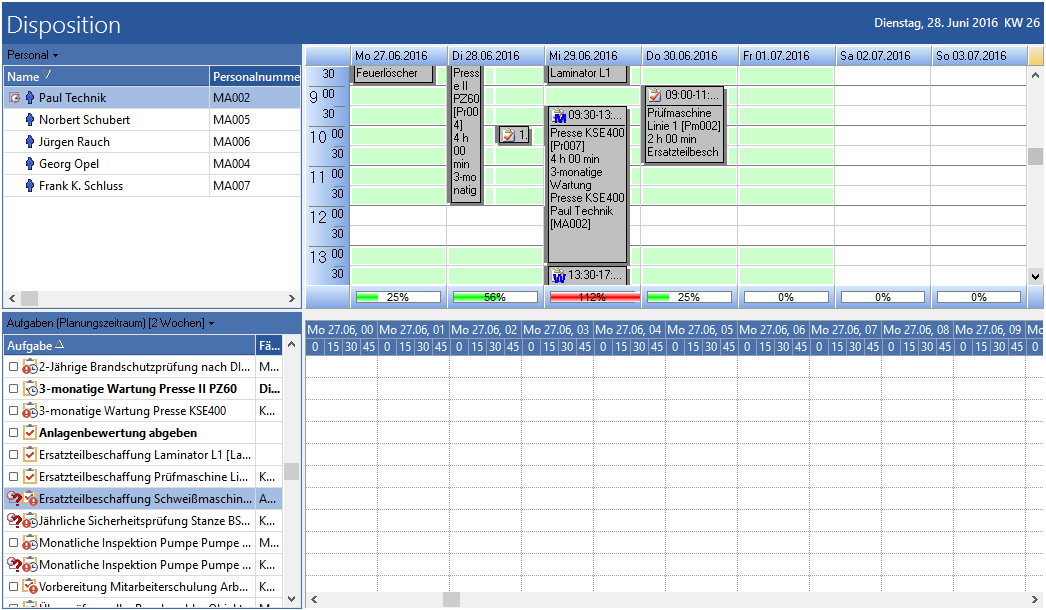Screen dimensions: 1046x610
Task: Select the Mo 27.06.2016 day header
Action: (x=398, y=55)
